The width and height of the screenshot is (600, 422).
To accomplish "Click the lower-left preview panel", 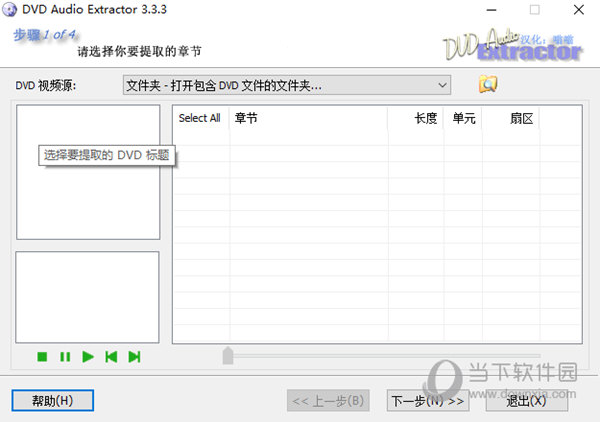I will [87, 297].
